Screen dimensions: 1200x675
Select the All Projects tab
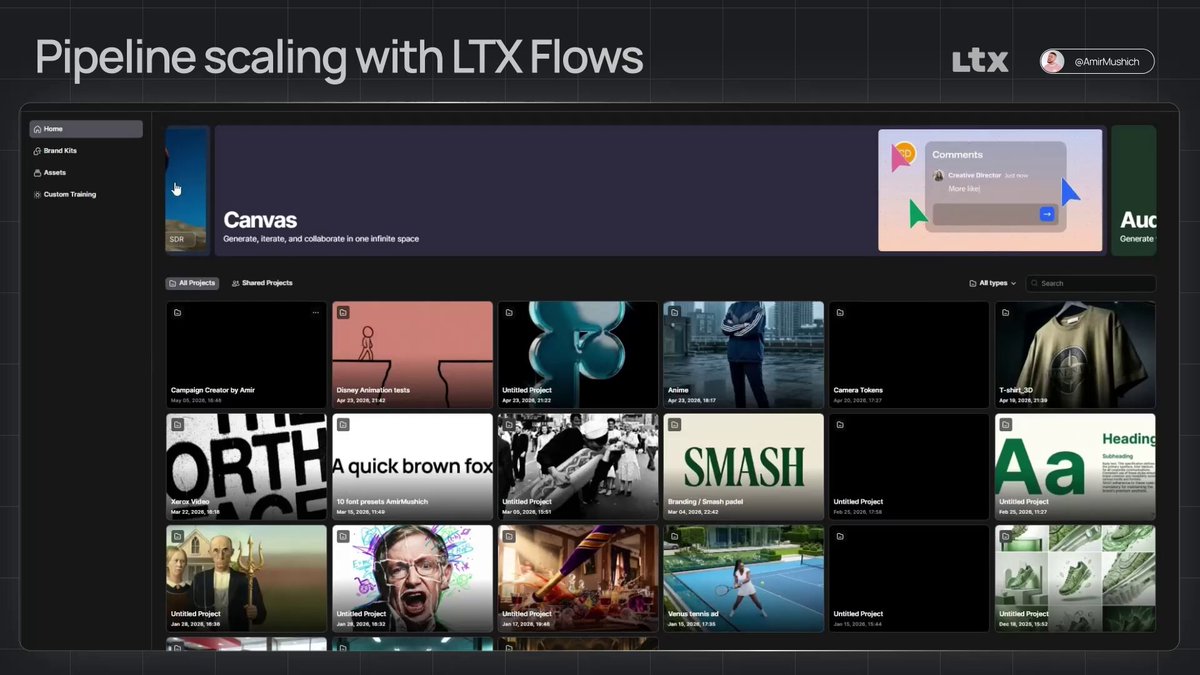click(x=192, y=283)
